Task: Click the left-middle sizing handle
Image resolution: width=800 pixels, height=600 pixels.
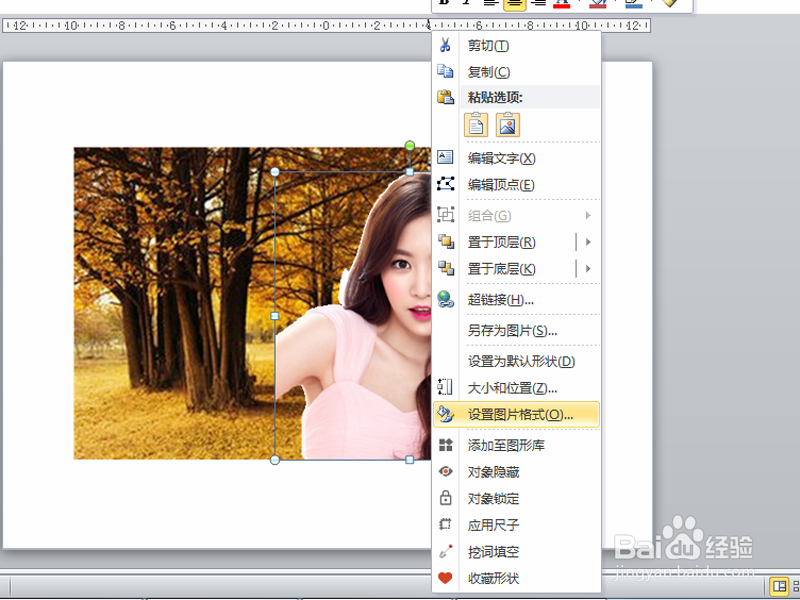Action: tap(275, 316)
